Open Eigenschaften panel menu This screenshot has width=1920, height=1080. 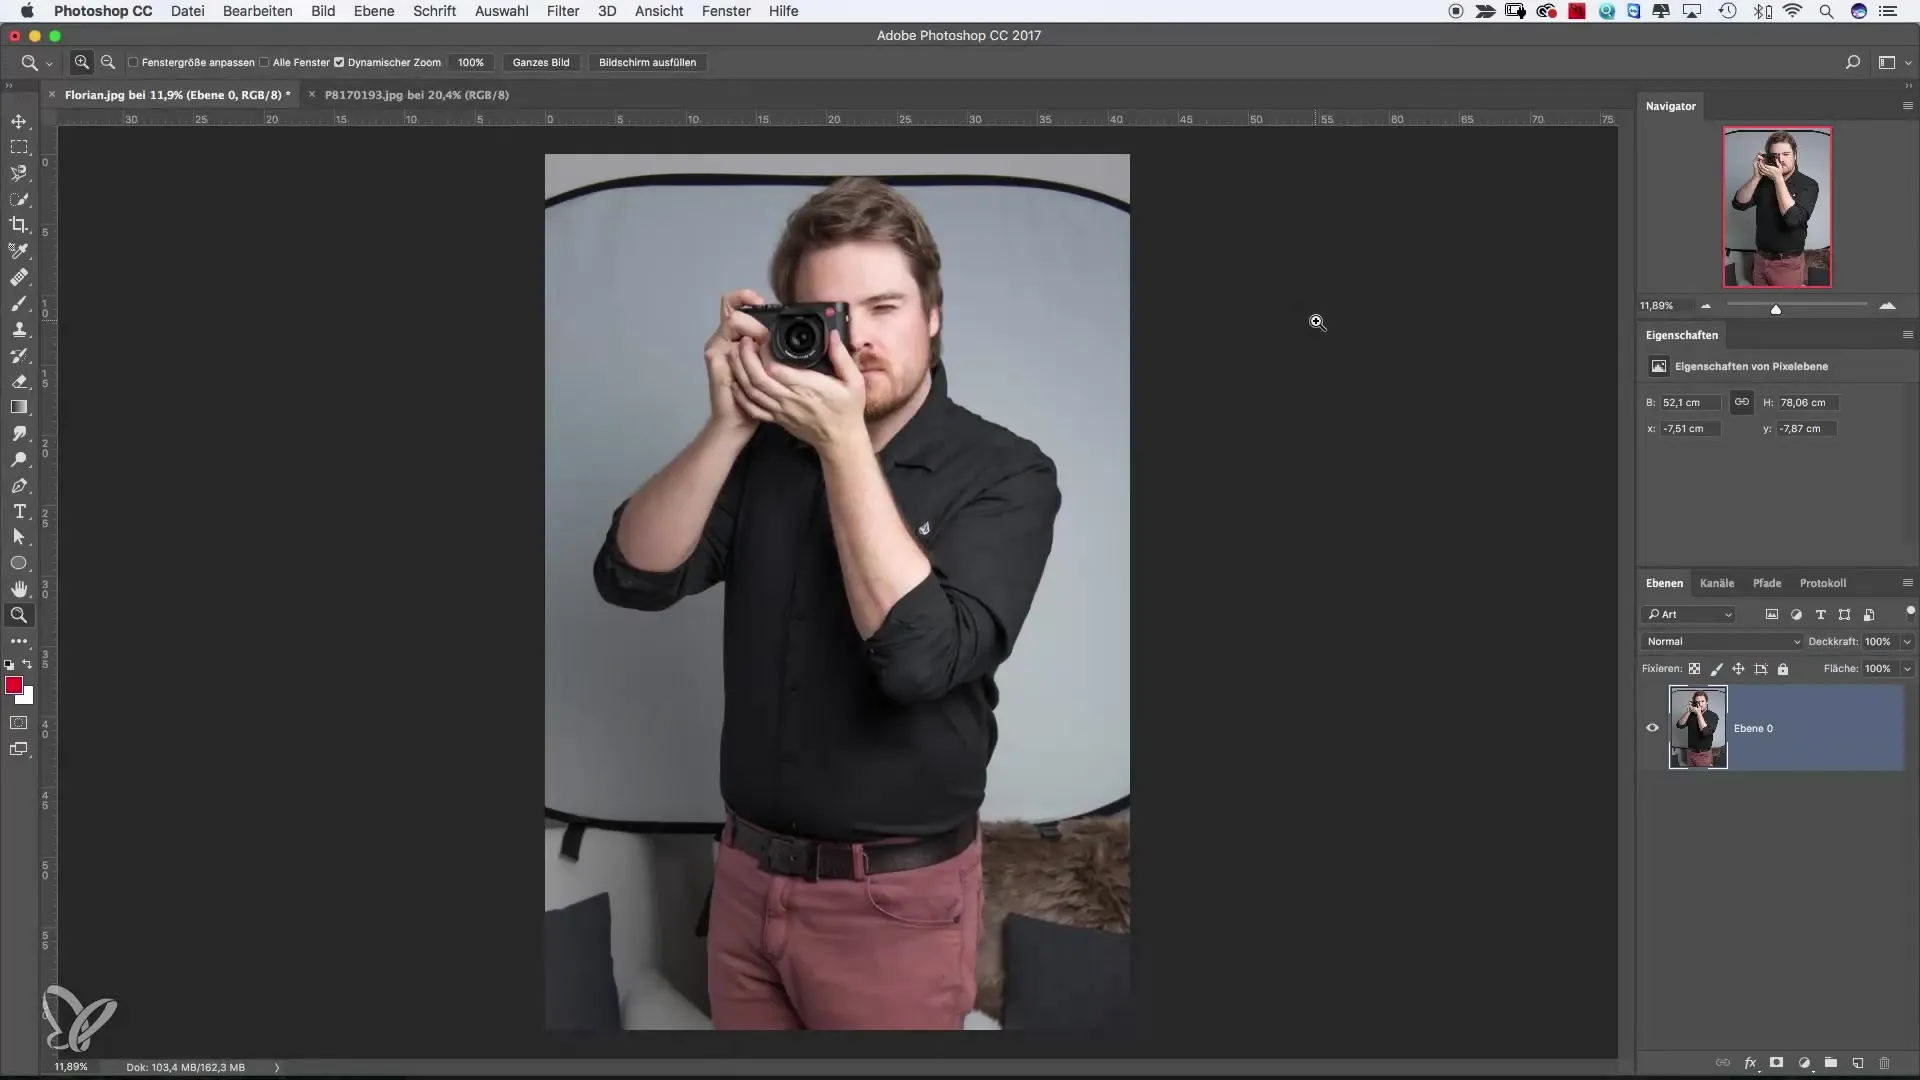pyautogui.click(x=1907, y=335)
